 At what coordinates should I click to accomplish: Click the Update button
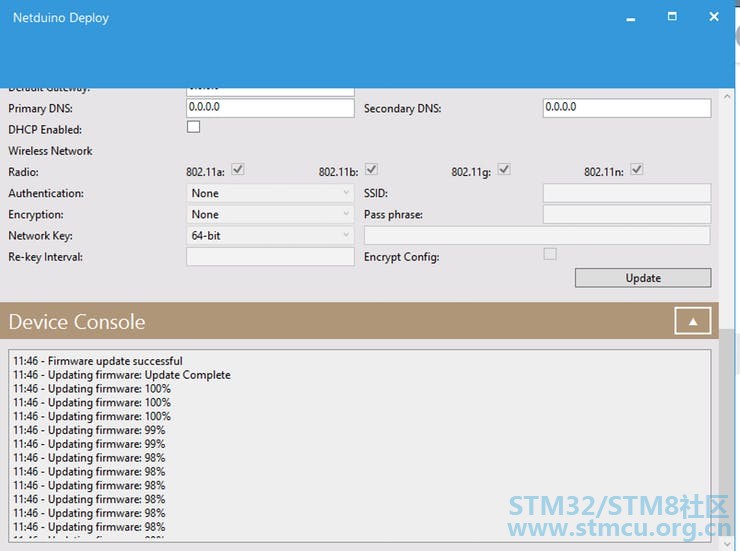pos(643,278)
